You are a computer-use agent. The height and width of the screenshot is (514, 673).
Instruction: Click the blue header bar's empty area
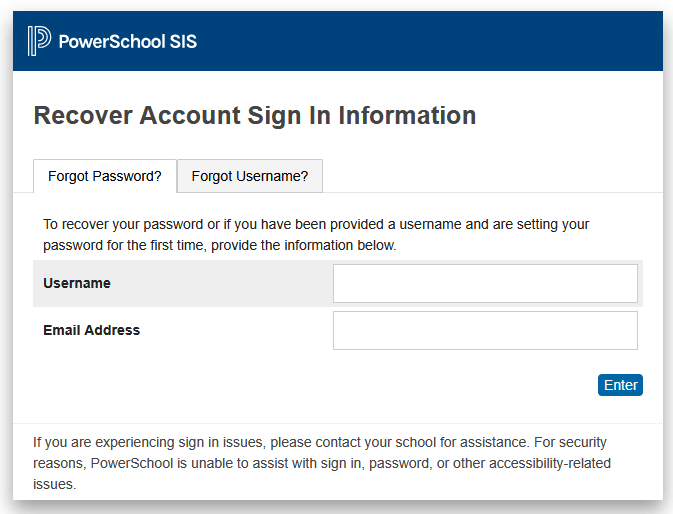coord(430,41)
